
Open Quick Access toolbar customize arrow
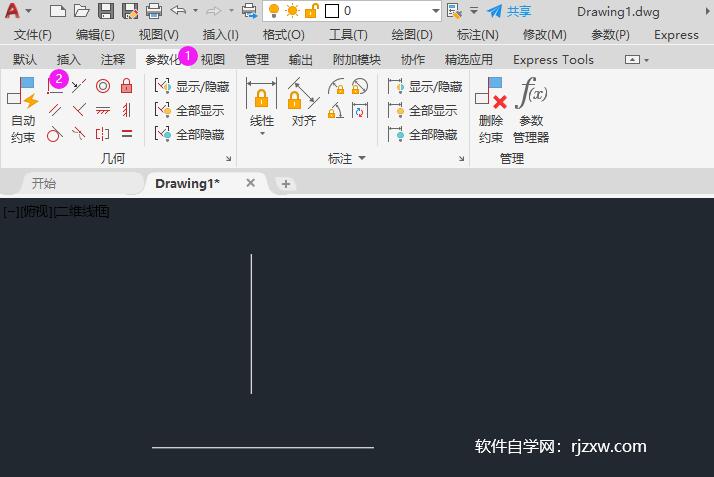tap(474, 10)
